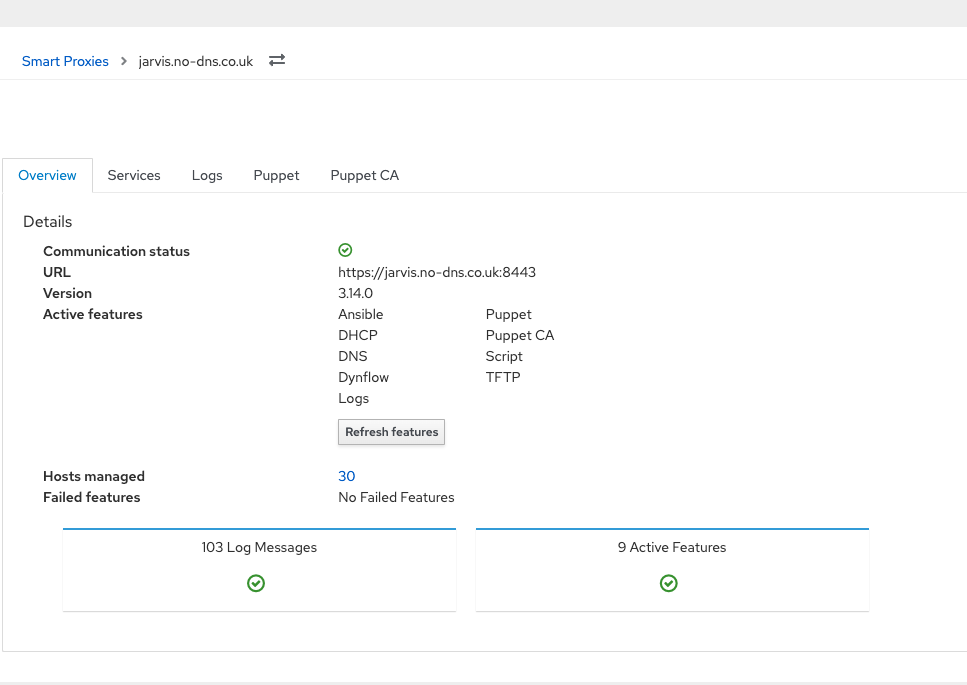The width and height of the screenshot is (967, 685).
Task: Select the Overview tab
Action: pos(47,175)
